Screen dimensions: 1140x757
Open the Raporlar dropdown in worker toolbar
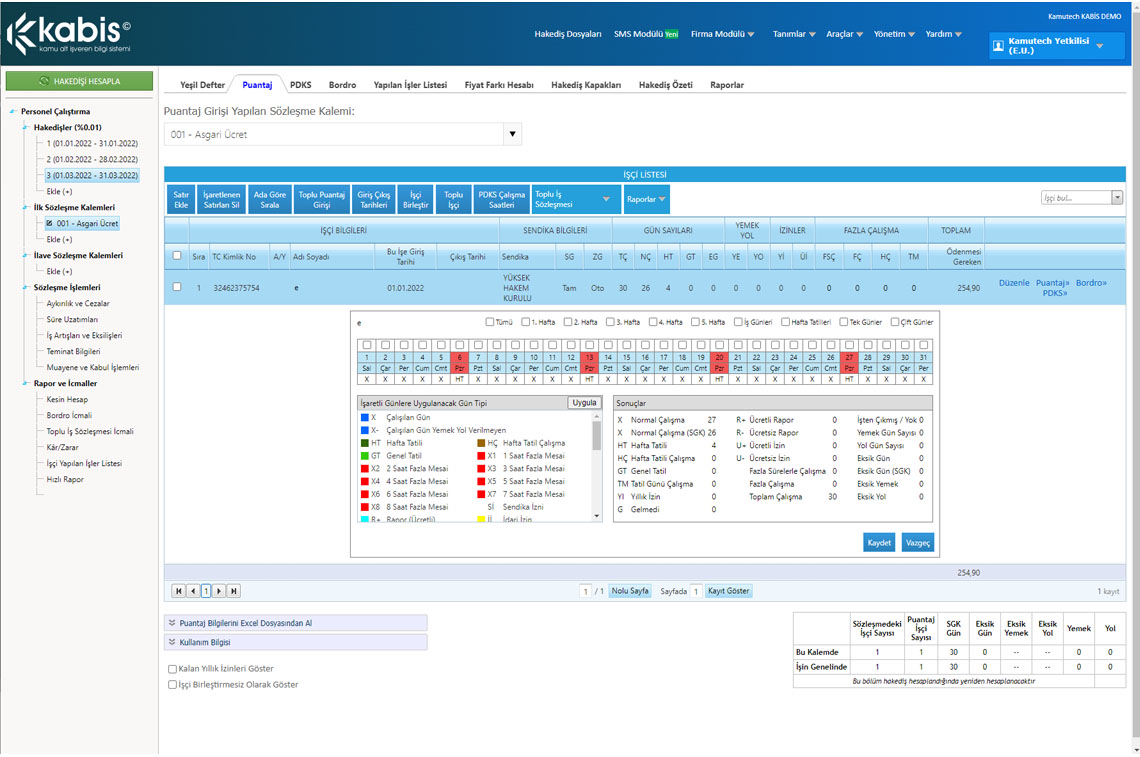tap(646, 199)
